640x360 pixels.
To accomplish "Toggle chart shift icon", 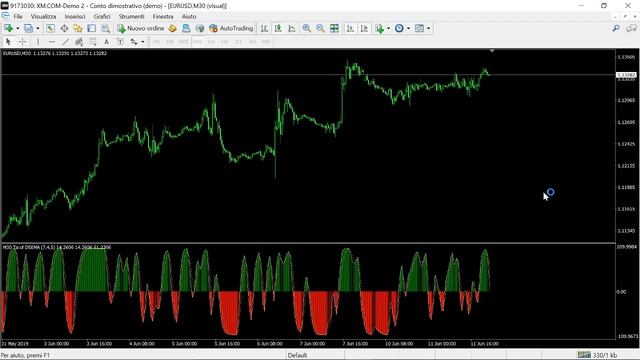I will click(x=364, y=28).
